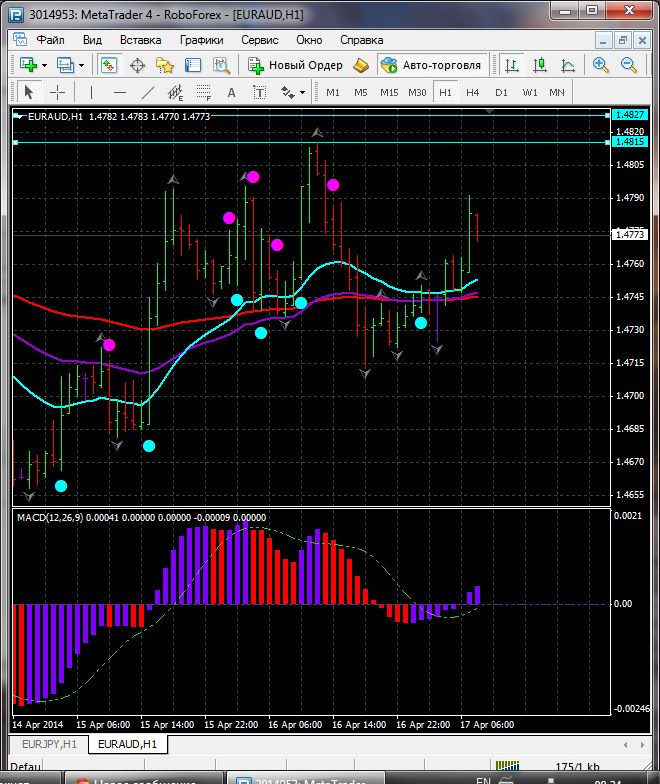660x784 pixels.
Task: Click the 1.4815 price level label
Action: 631,143
